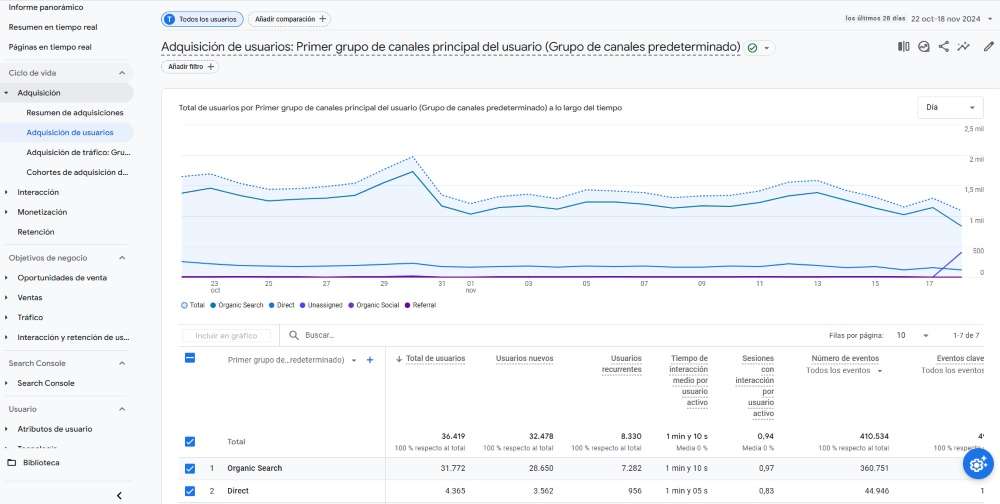Open the rows per page dropdown

click(913, 335)
